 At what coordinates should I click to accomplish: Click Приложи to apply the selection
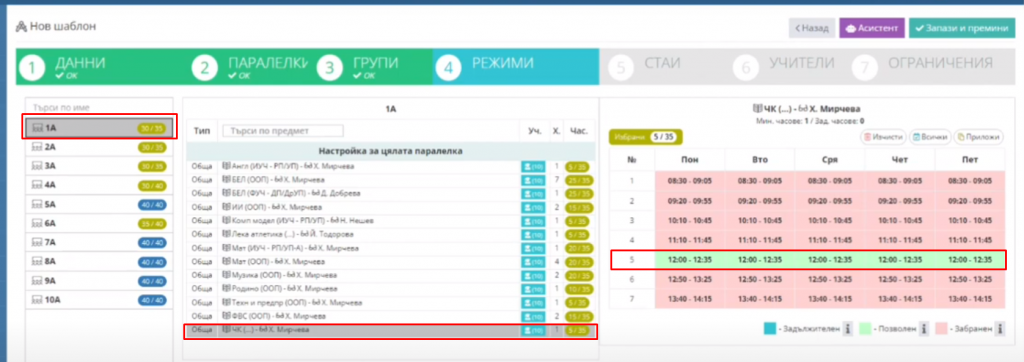point(979,137)
